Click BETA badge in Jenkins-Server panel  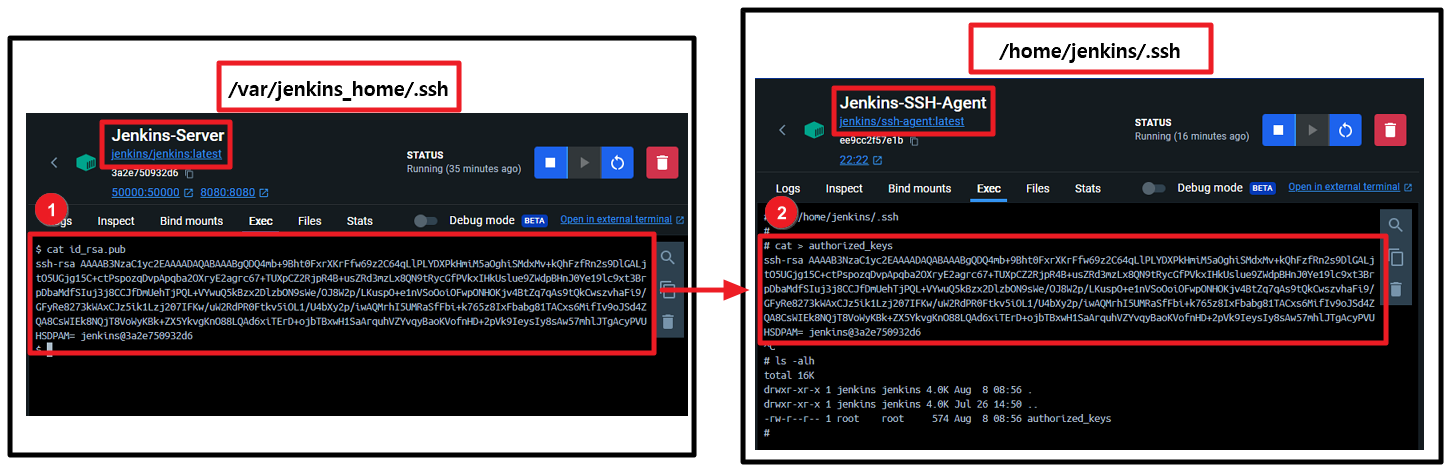[535, 220]
